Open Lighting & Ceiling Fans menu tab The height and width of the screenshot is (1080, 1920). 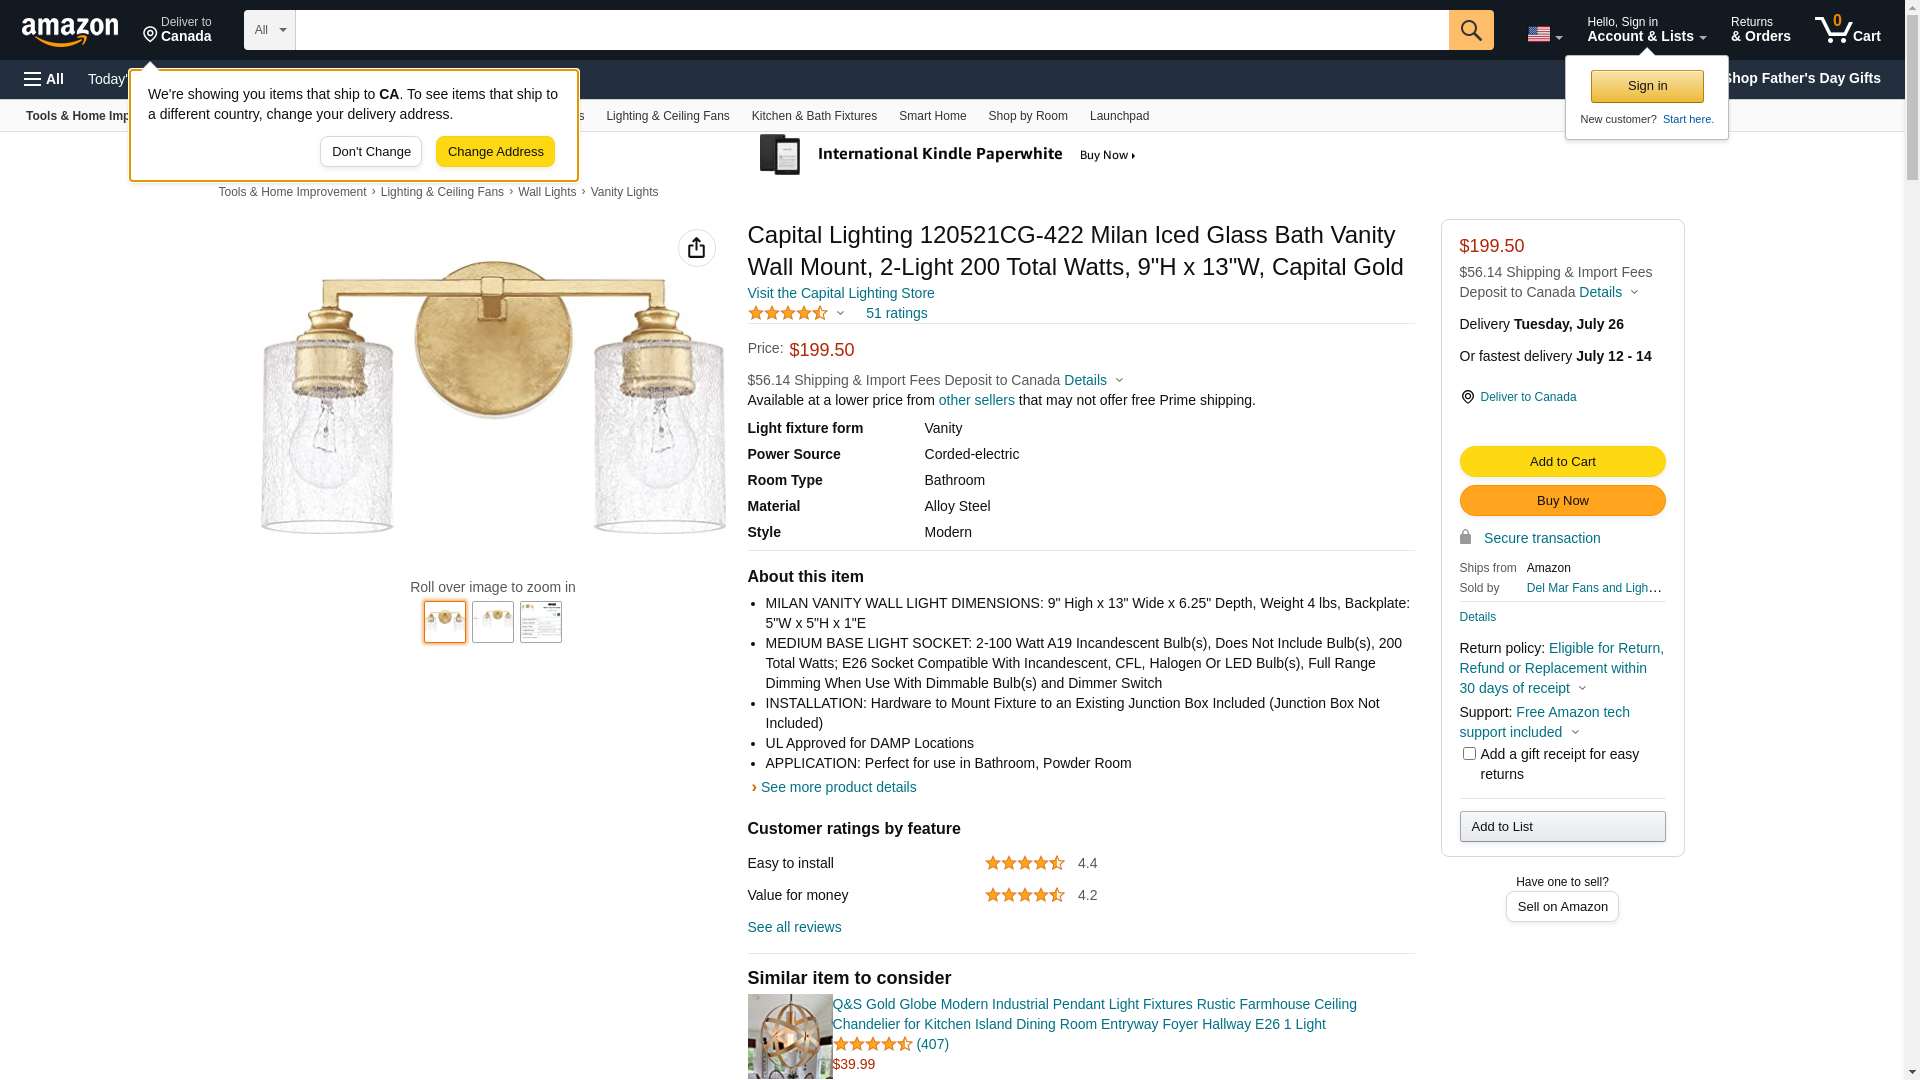point(667,116)
